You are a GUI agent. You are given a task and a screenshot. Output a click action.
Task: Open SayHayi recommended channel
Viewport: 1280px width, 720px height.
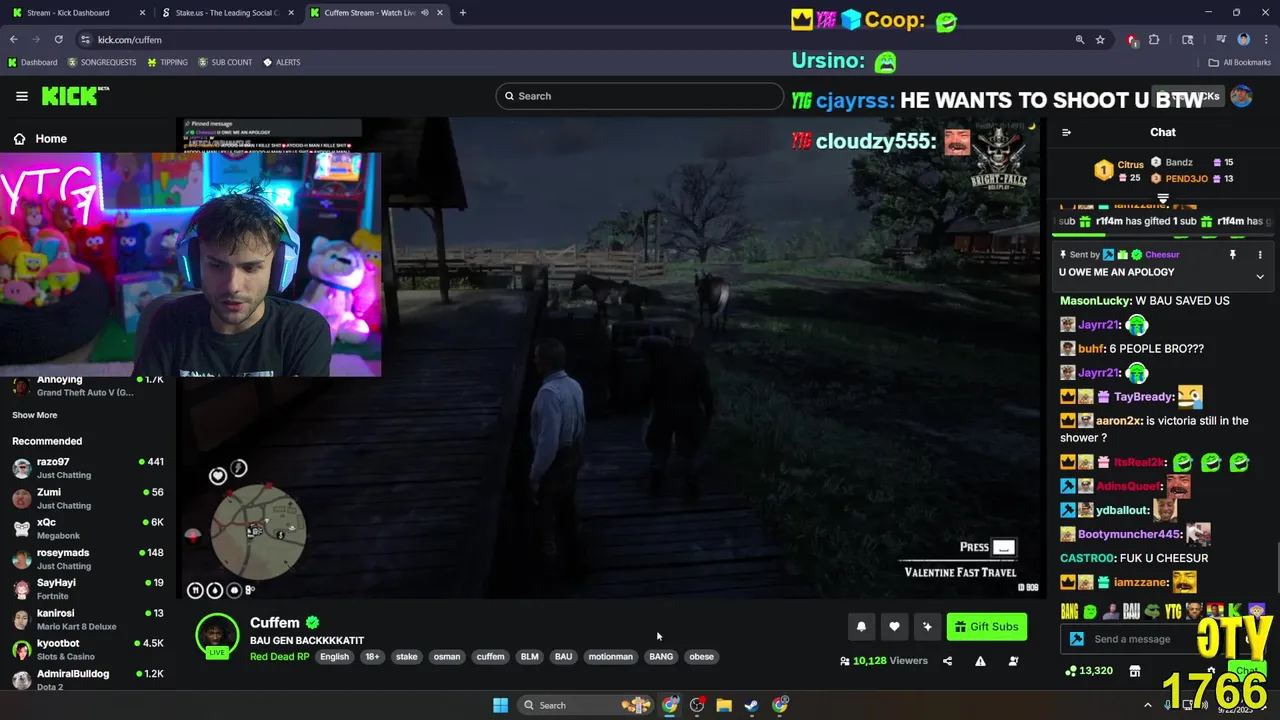(87, 589)
